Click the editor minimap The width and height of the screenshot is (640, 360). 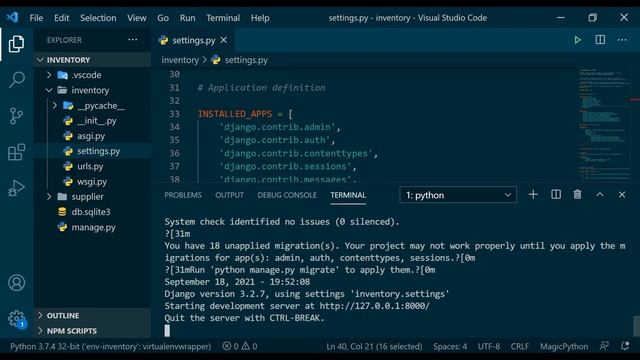(x=606, y=124)
